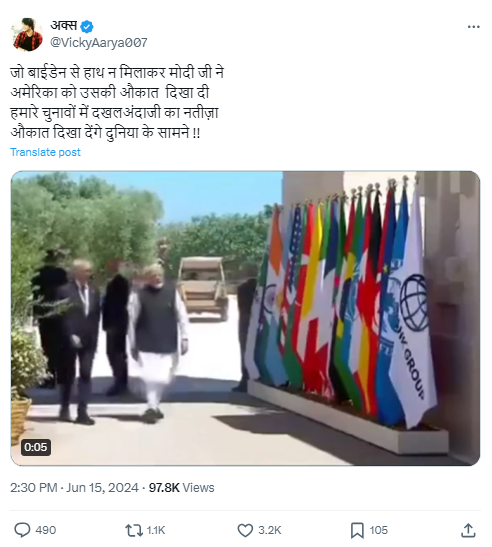Click the Hindi post text

117,103
